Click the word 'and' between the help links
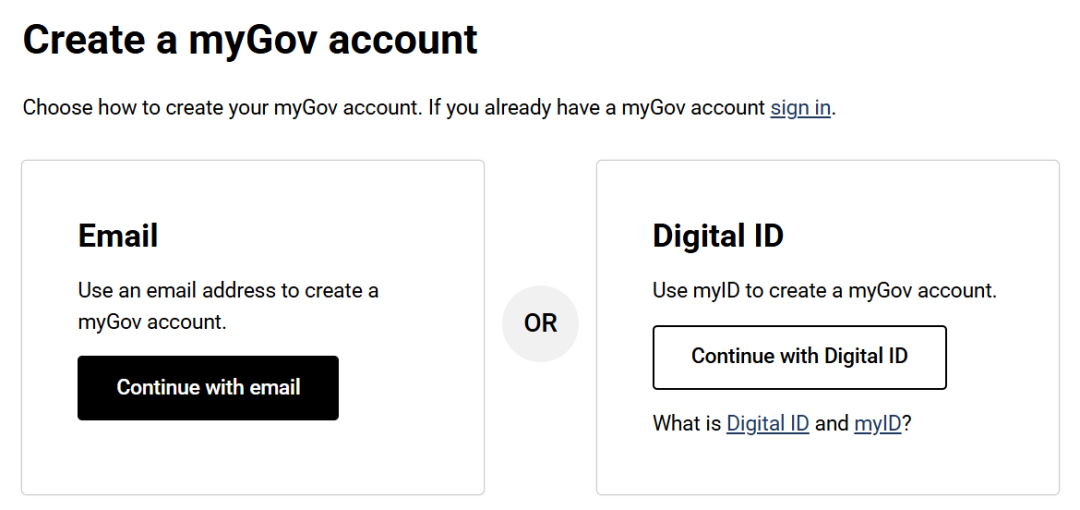1080x510 pixels. (x=831, y=423)
